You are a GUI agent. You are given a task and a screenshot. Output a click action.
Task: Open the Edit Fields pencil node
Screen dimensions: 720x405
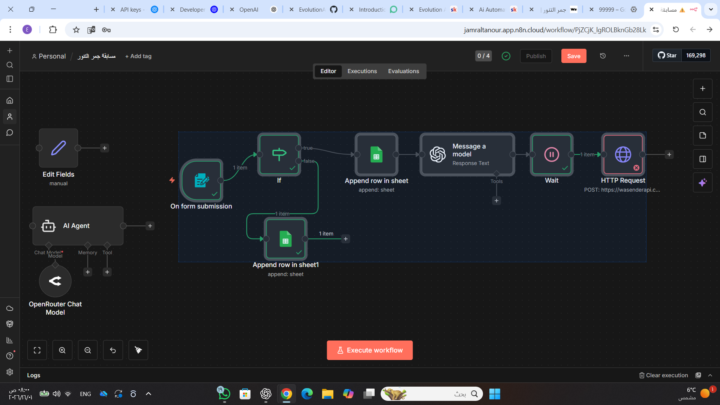pos(59,148)
